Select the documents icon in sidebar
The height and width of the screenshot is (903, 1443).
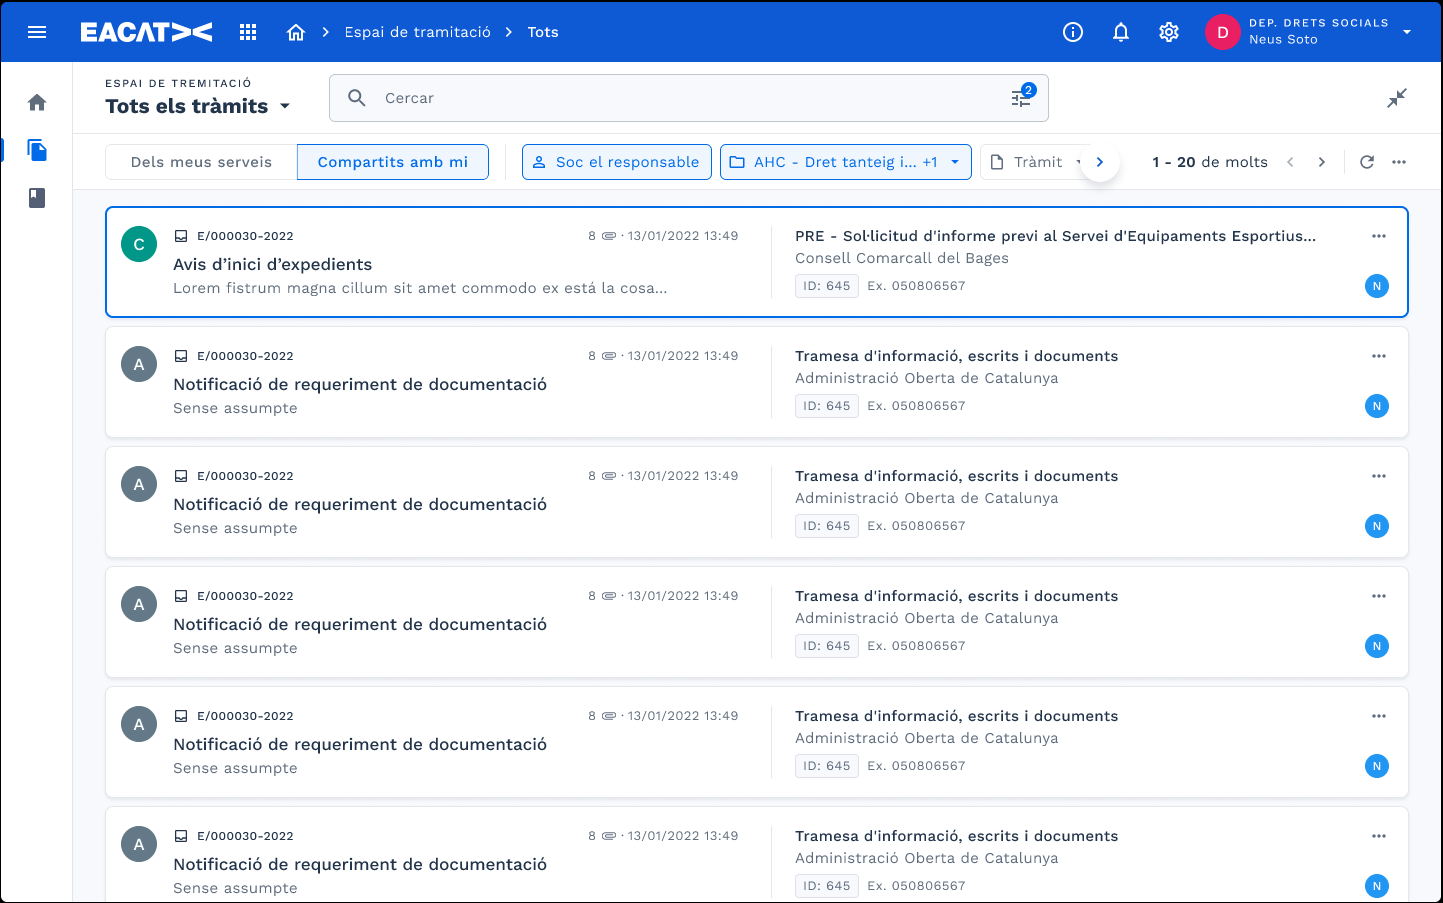(37, 150)
